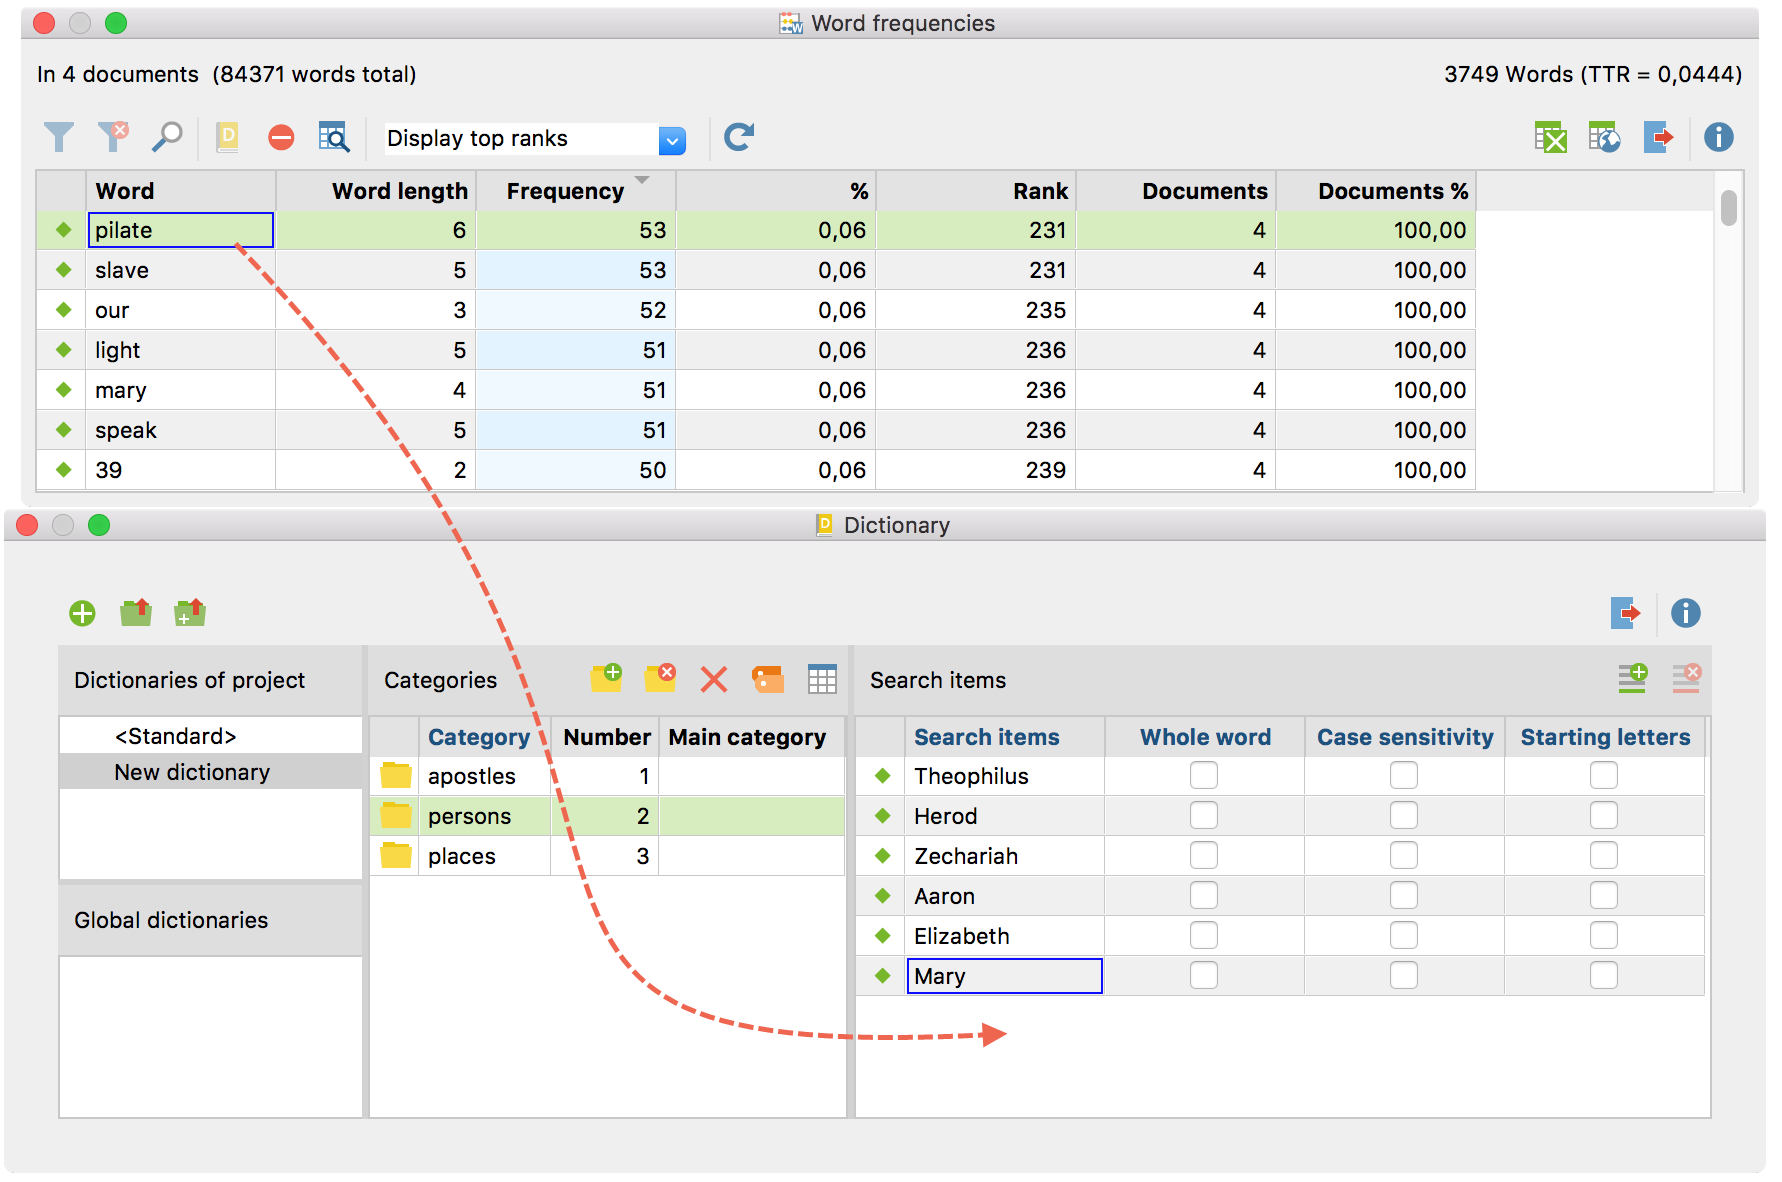Click the Mary search item text field
1782x1182 pixels.
click(x=1004, y=976)
